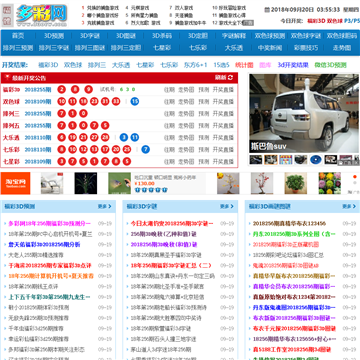
Task: Open the 福彩3D字谜 panel title
Action: click(x=142, y=207)
